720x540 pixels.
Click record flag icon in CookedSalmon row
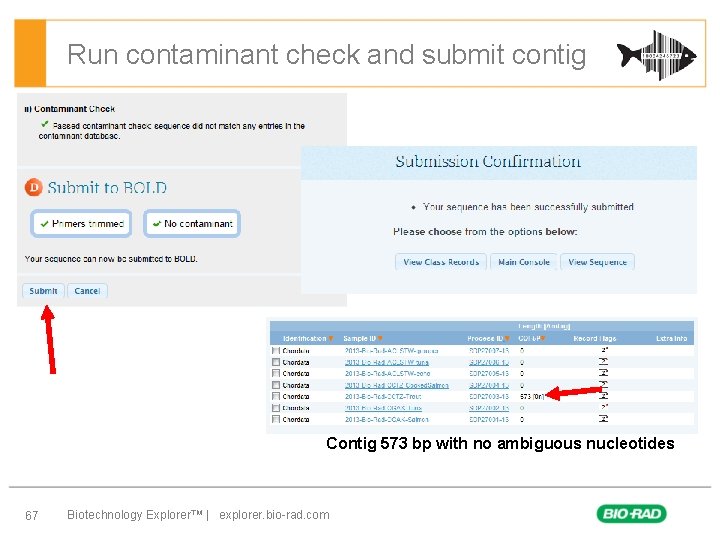pos(604,384)
